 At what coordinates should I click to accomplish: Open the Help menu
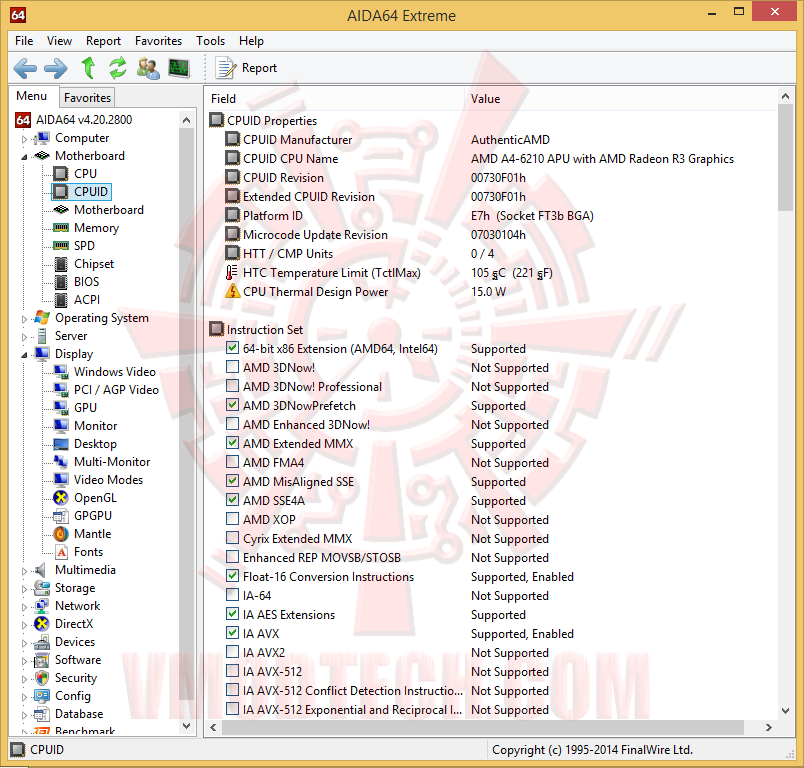coord(251,41)
